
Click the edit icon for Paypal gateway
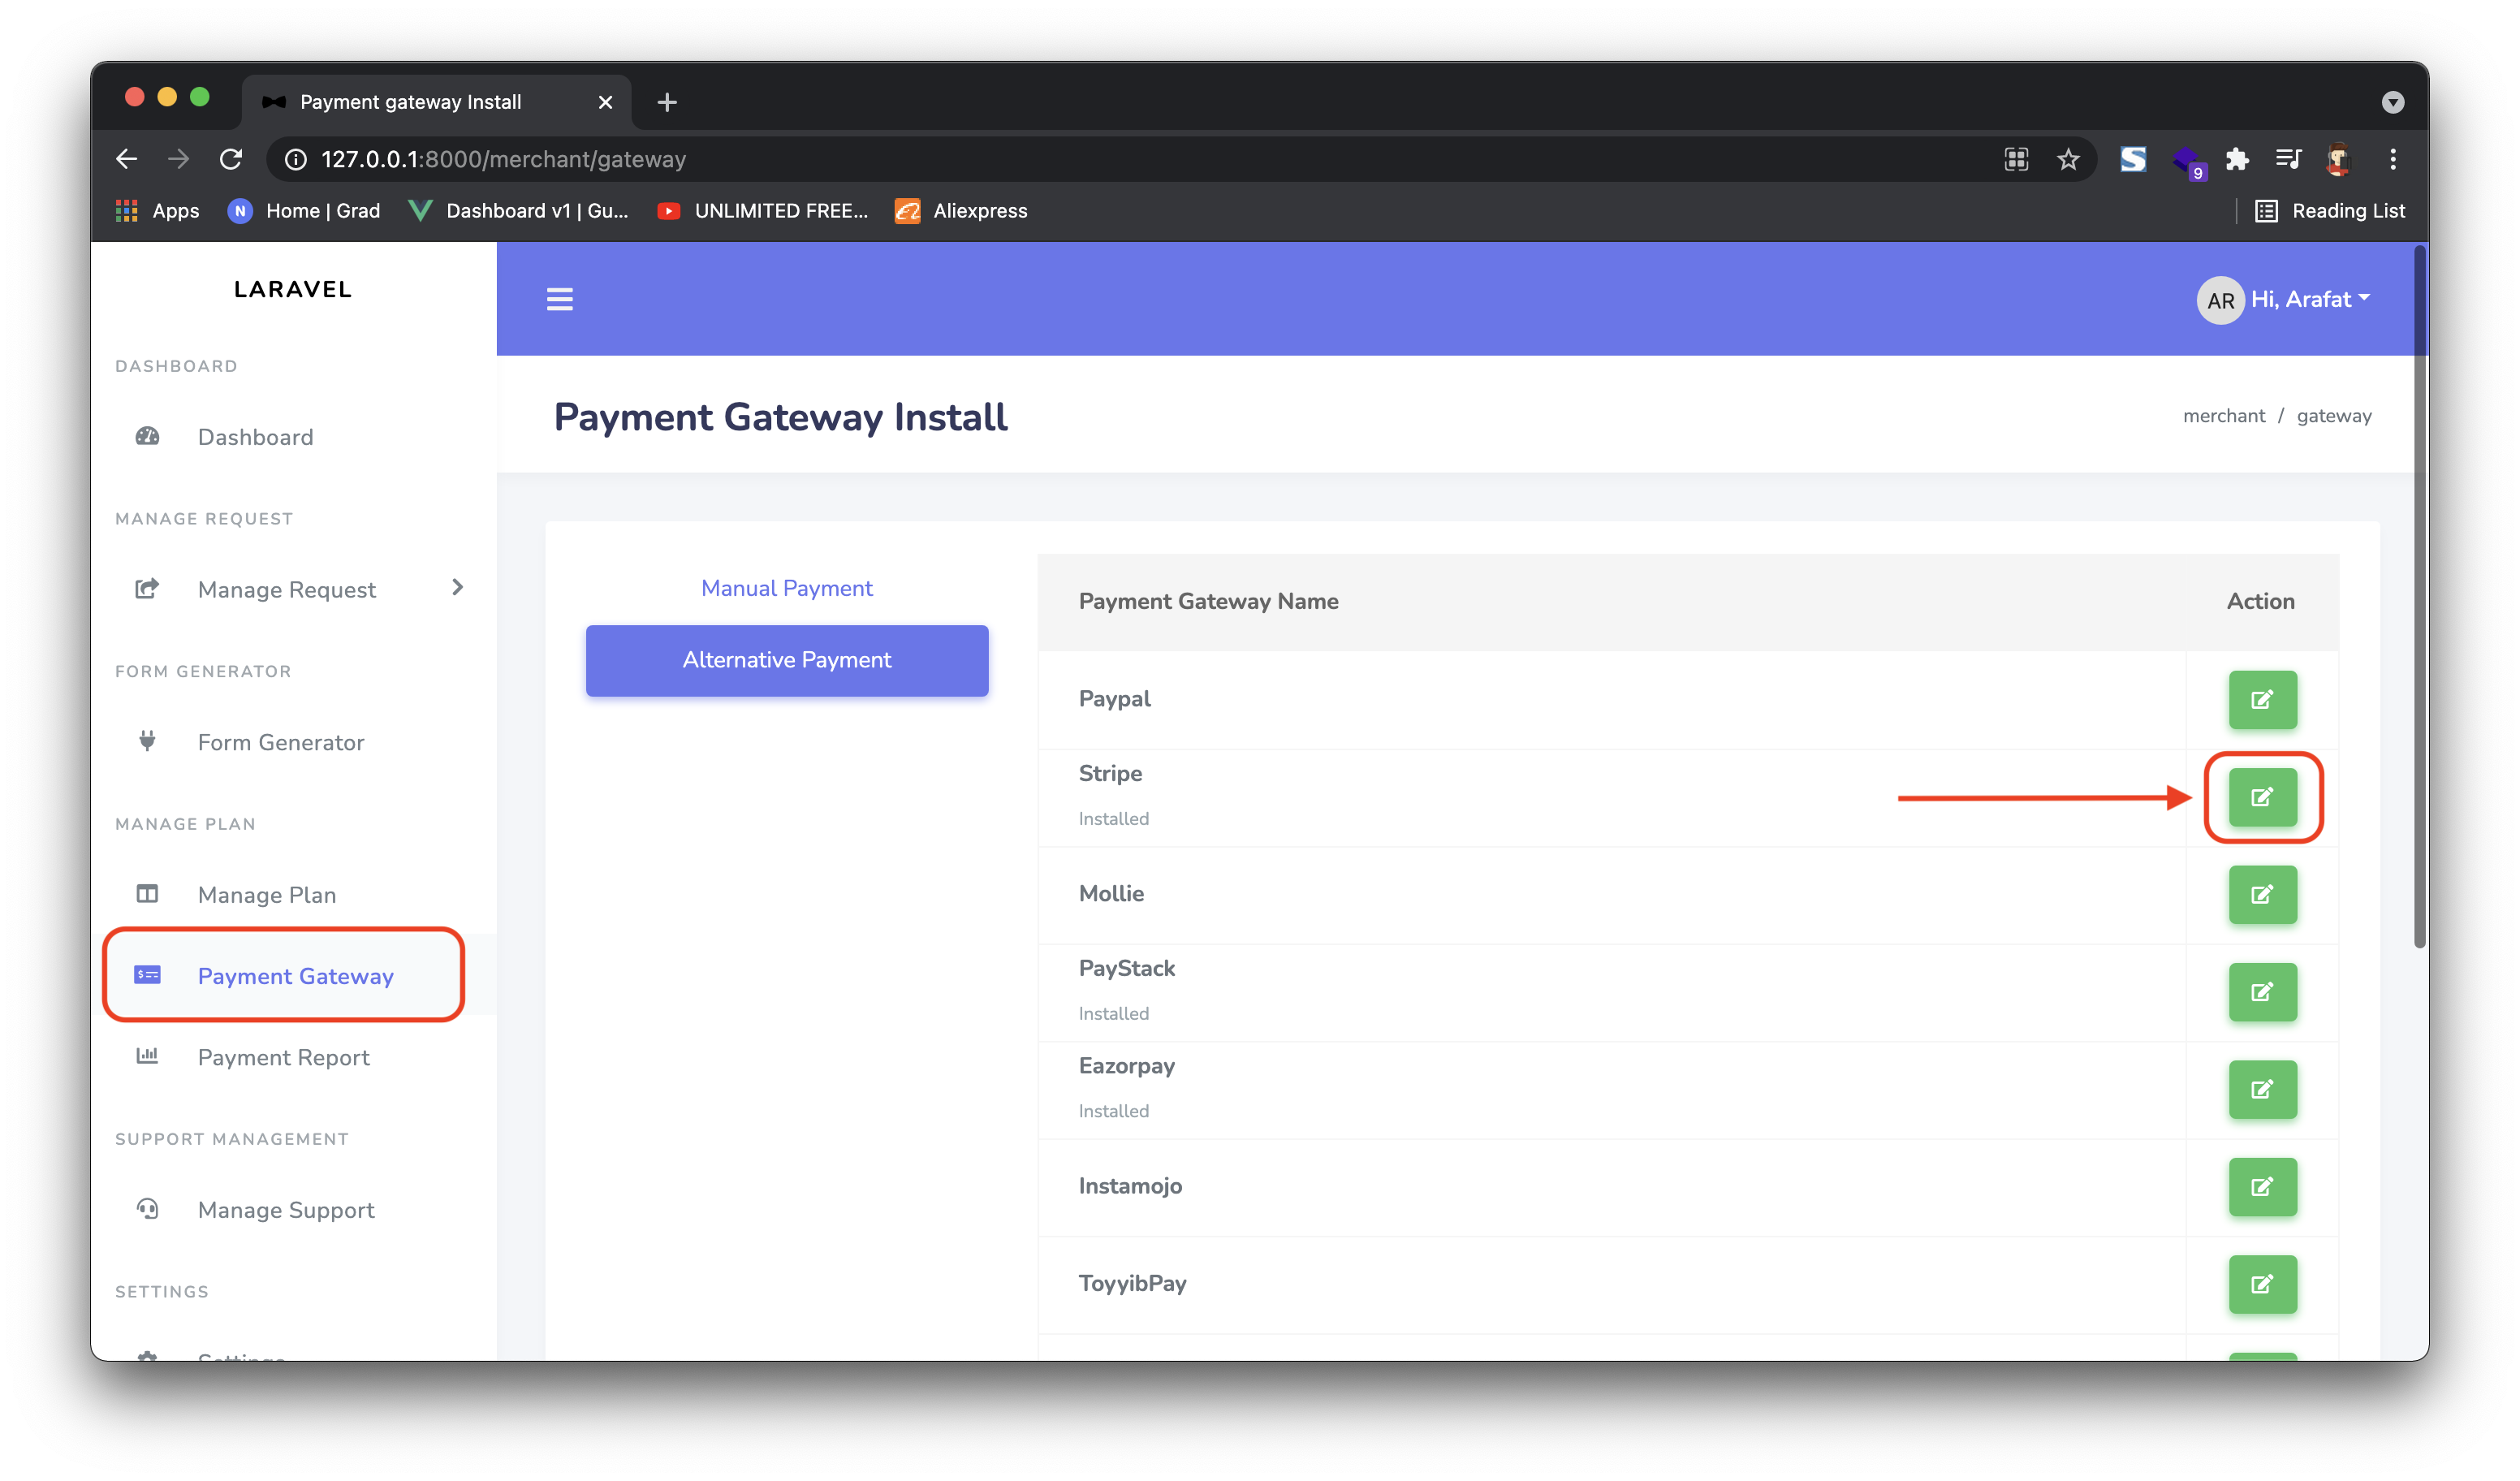tap(2262, 699)
